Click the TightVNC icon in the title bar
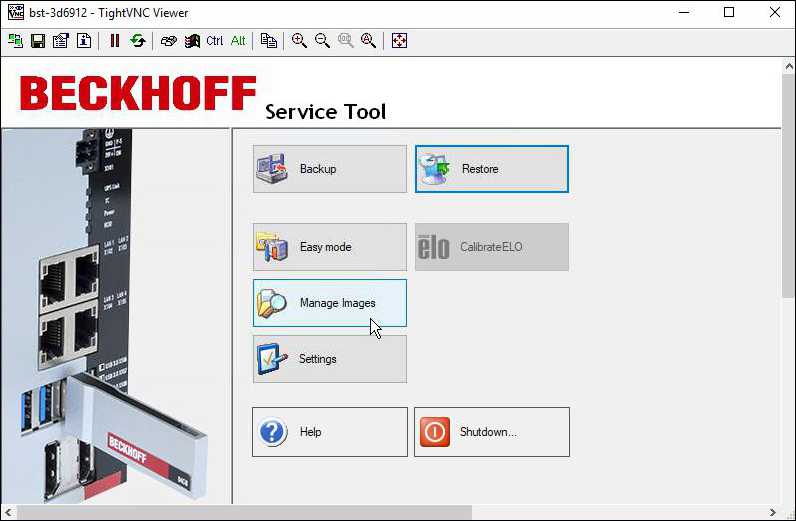 (x=16, y=12)
